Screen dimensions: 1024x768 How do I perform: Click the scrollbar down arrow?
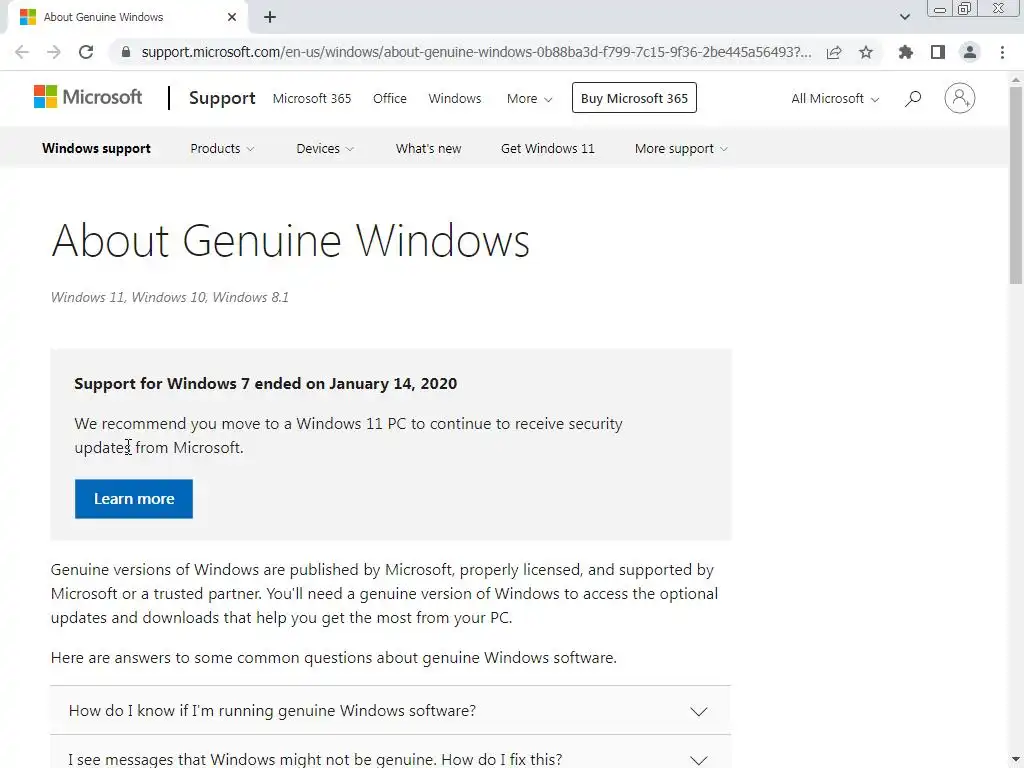click(x=1016, y=760)
